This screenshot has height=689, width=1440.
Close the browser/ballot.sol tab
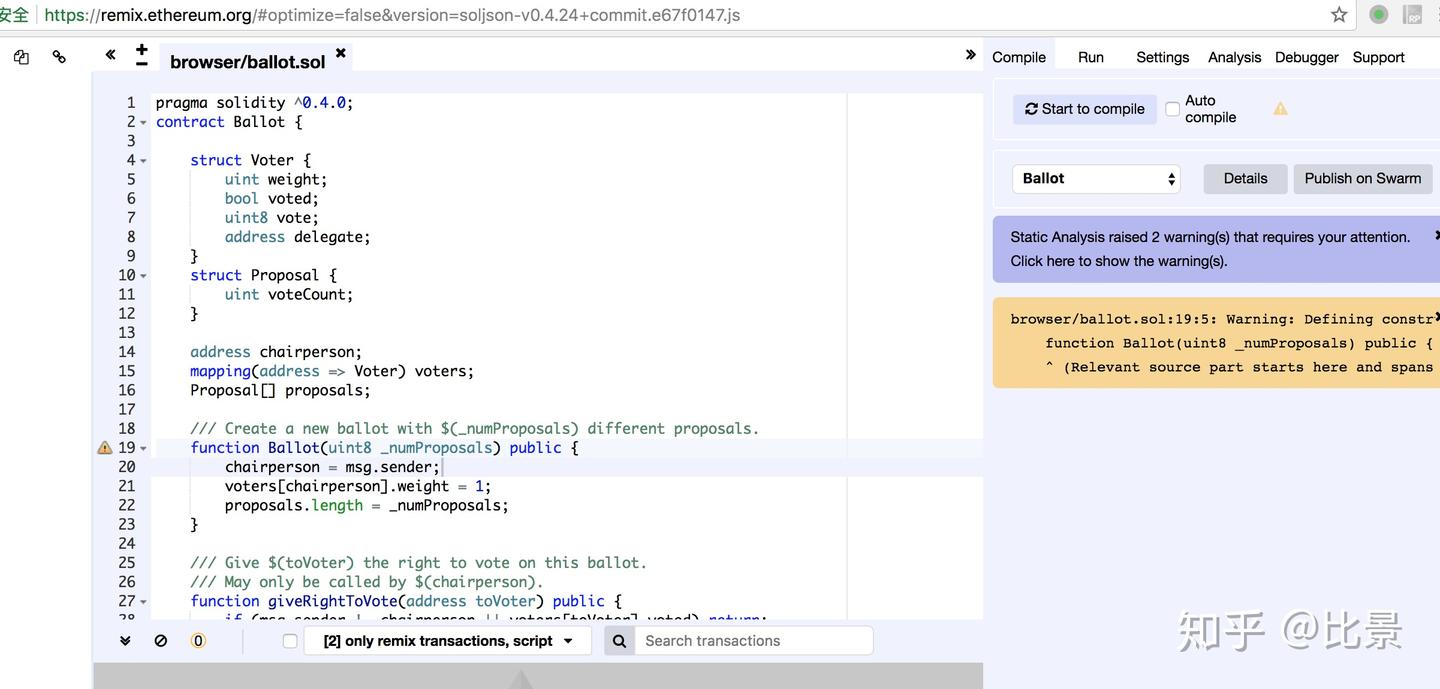pyautogui.click(x=340, y=53)
